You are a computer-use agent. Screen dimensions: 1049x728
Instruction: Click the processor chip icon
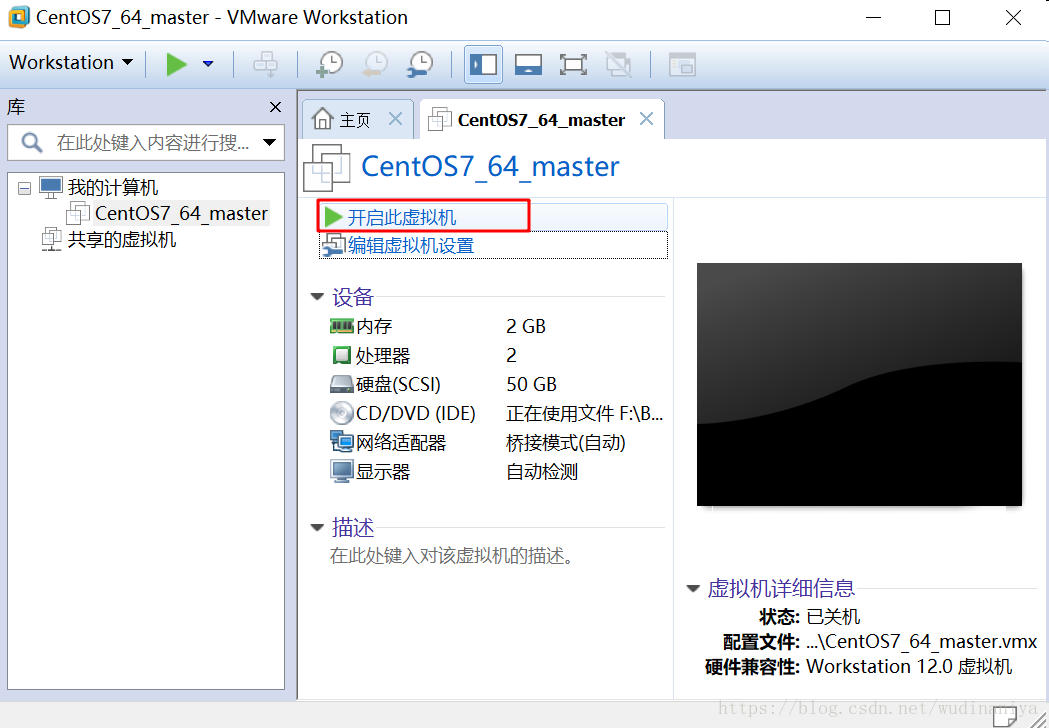(342, 355)
